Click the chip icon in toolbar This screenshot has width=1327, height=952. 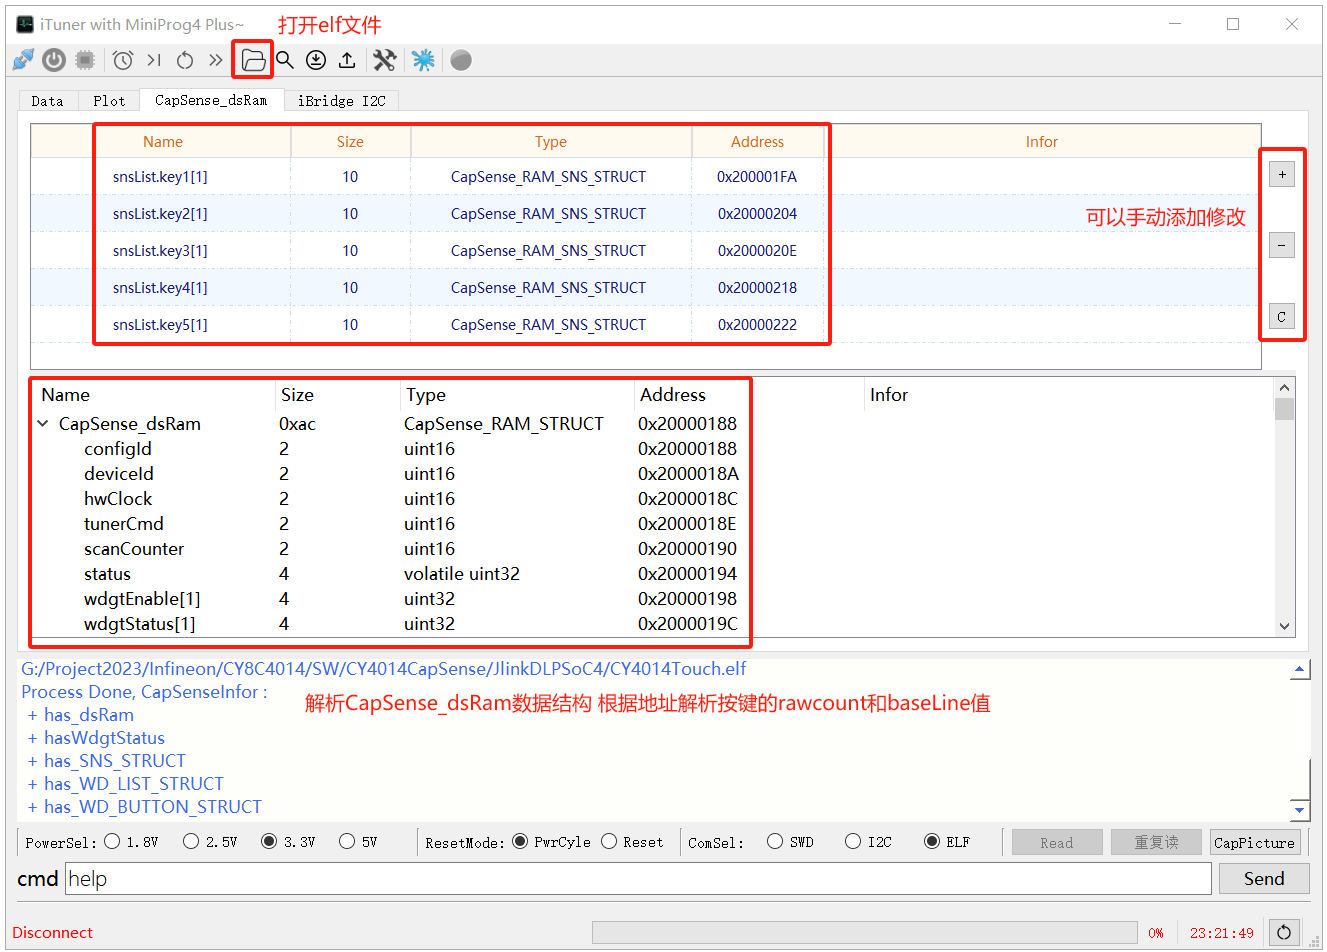[85, 60]
